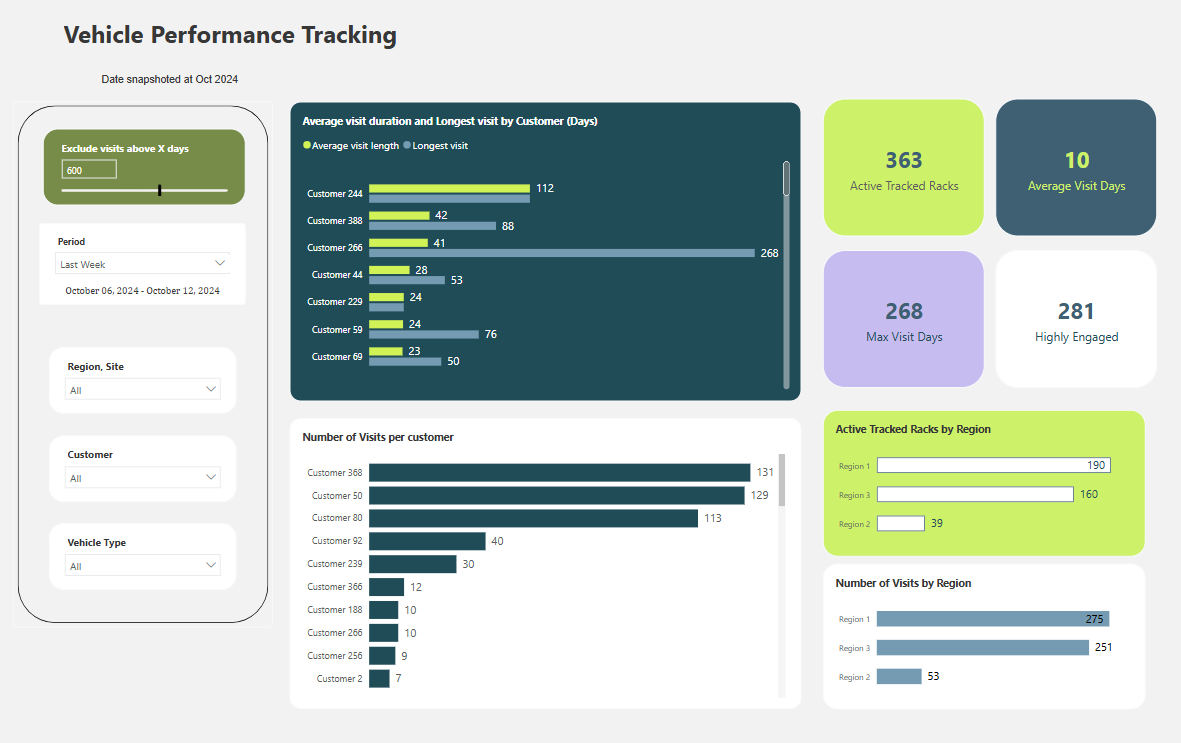The image size is (1181, 743).
Task: Select Customer 188 visits bar
Action: click(383, 610)
